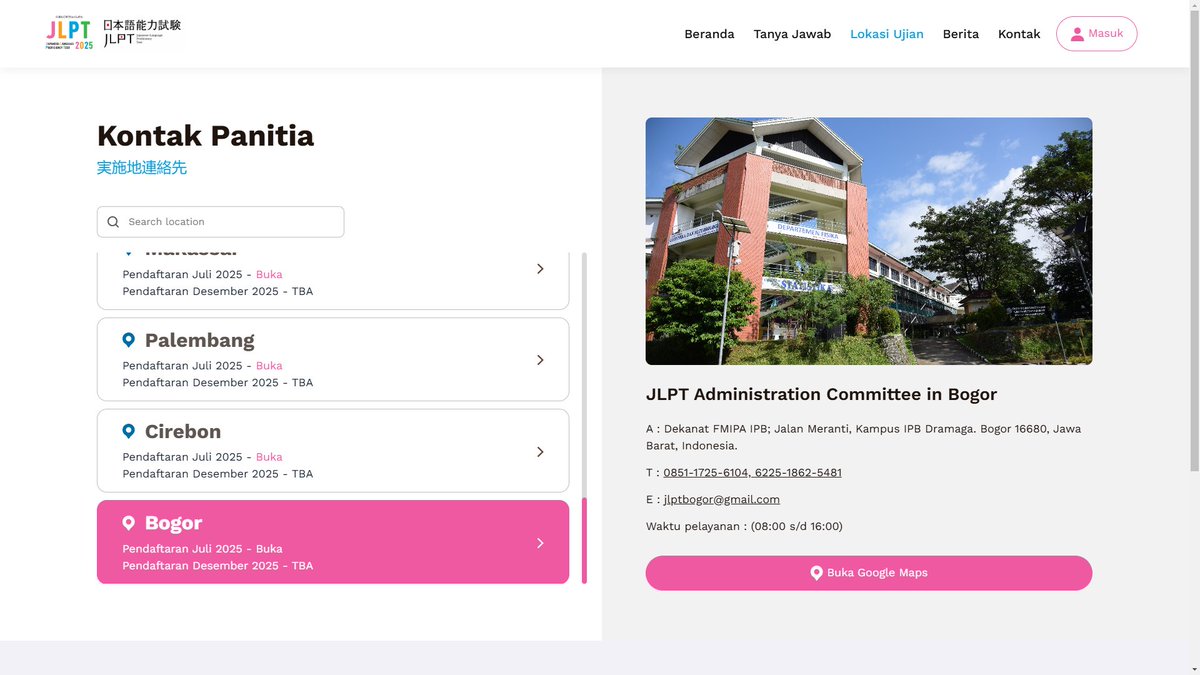Click the Cirebon location pin icon
The width and height of the screenshot is (1200, 675).
point(128,431)
